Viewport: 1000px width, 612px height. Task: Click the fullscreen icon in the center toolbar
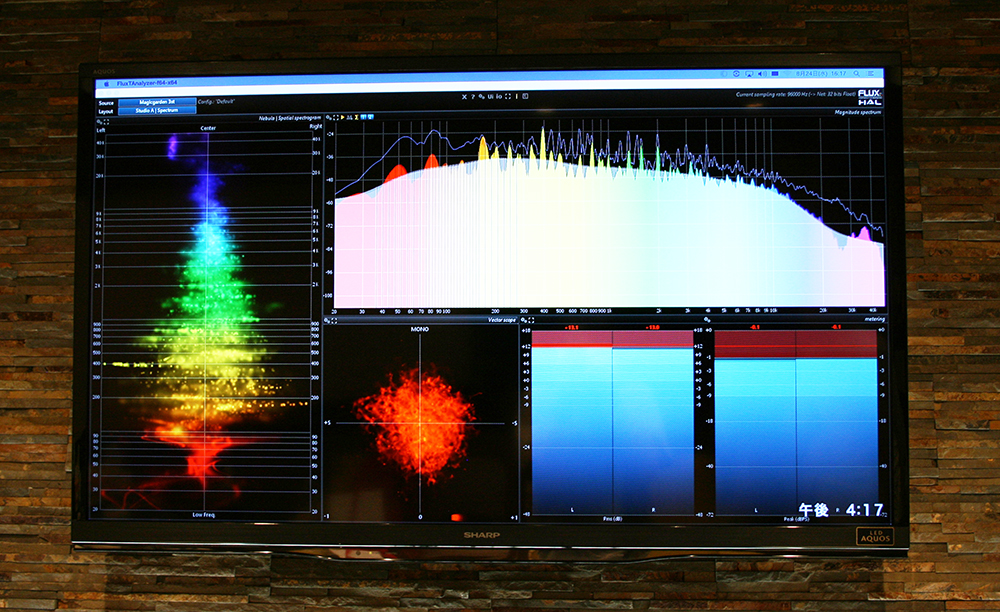509,97
